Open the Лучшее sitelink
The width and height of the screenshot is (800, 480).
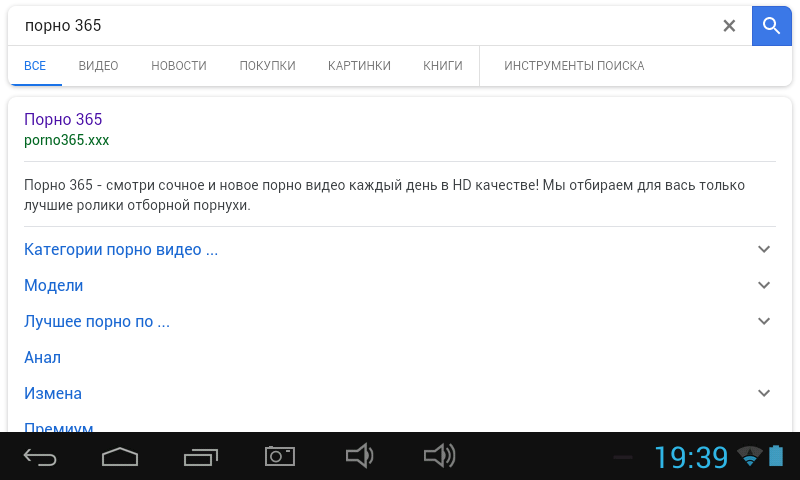click(97, 321)
